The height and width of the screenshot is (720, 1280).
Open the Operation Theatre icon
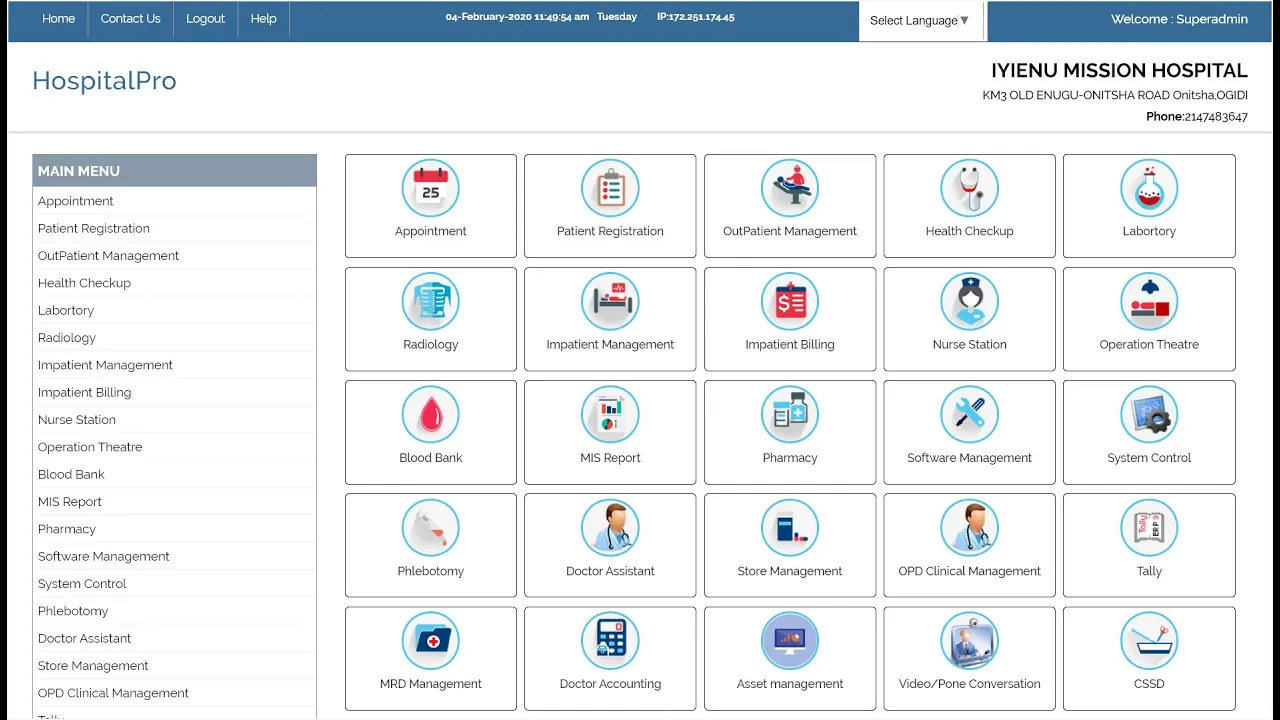pos(1149,301)
